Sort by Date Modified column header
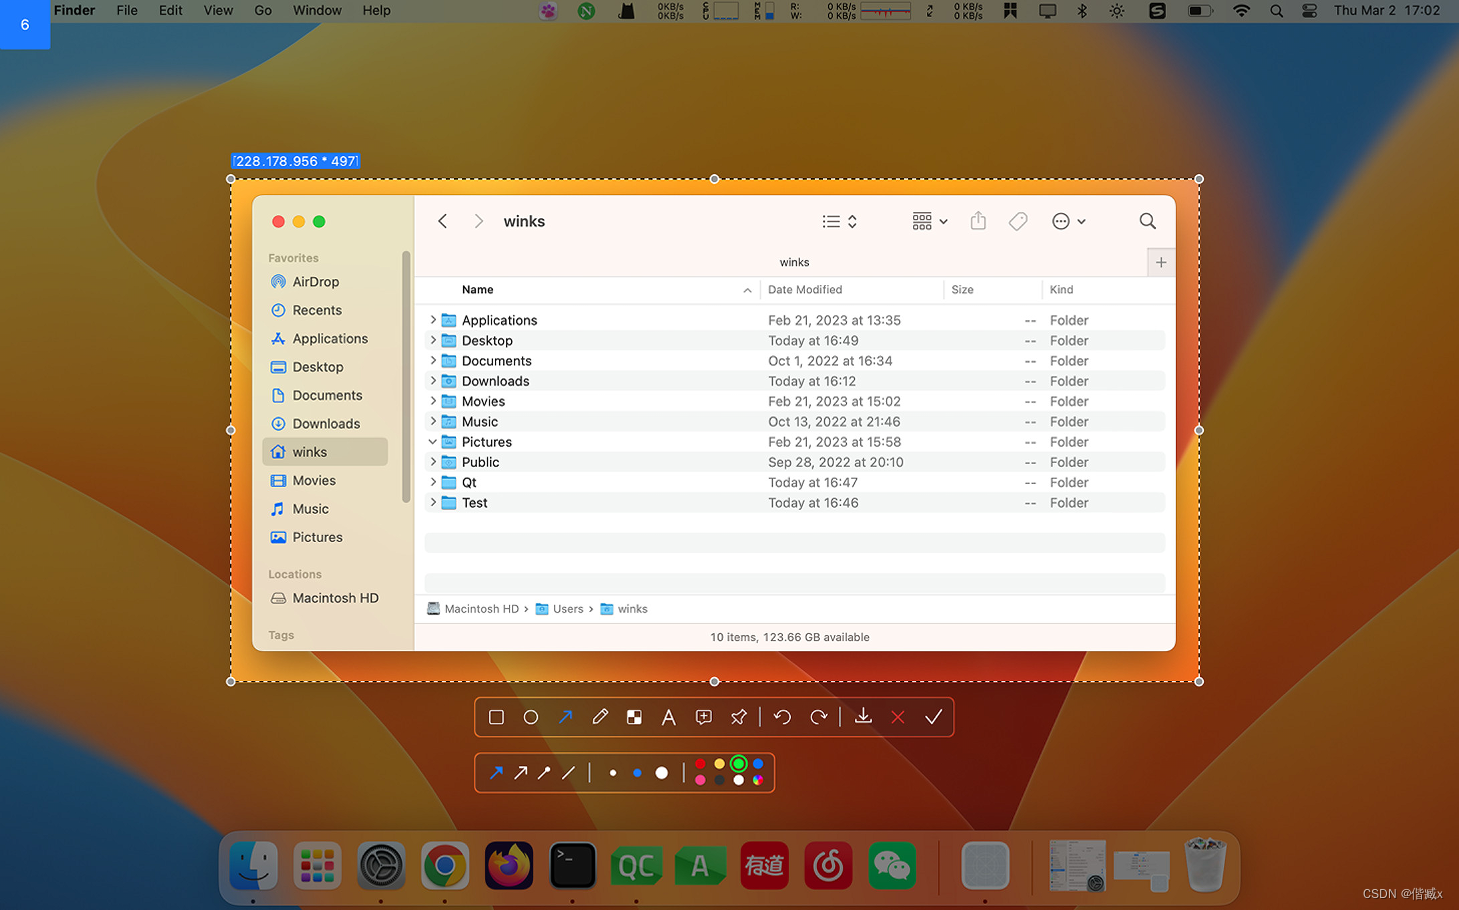 [805, 290]
